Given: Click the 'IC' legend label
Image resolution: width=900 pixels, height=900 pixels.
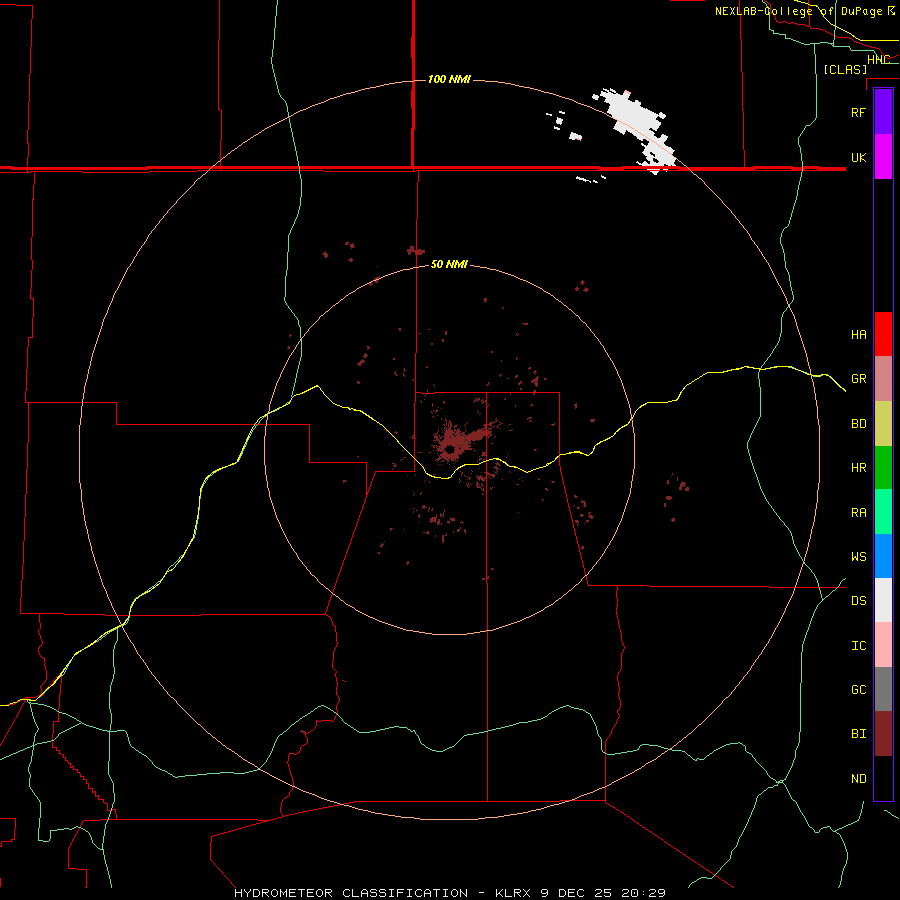Looking at the screenshot, I should [x=858, y=646].
